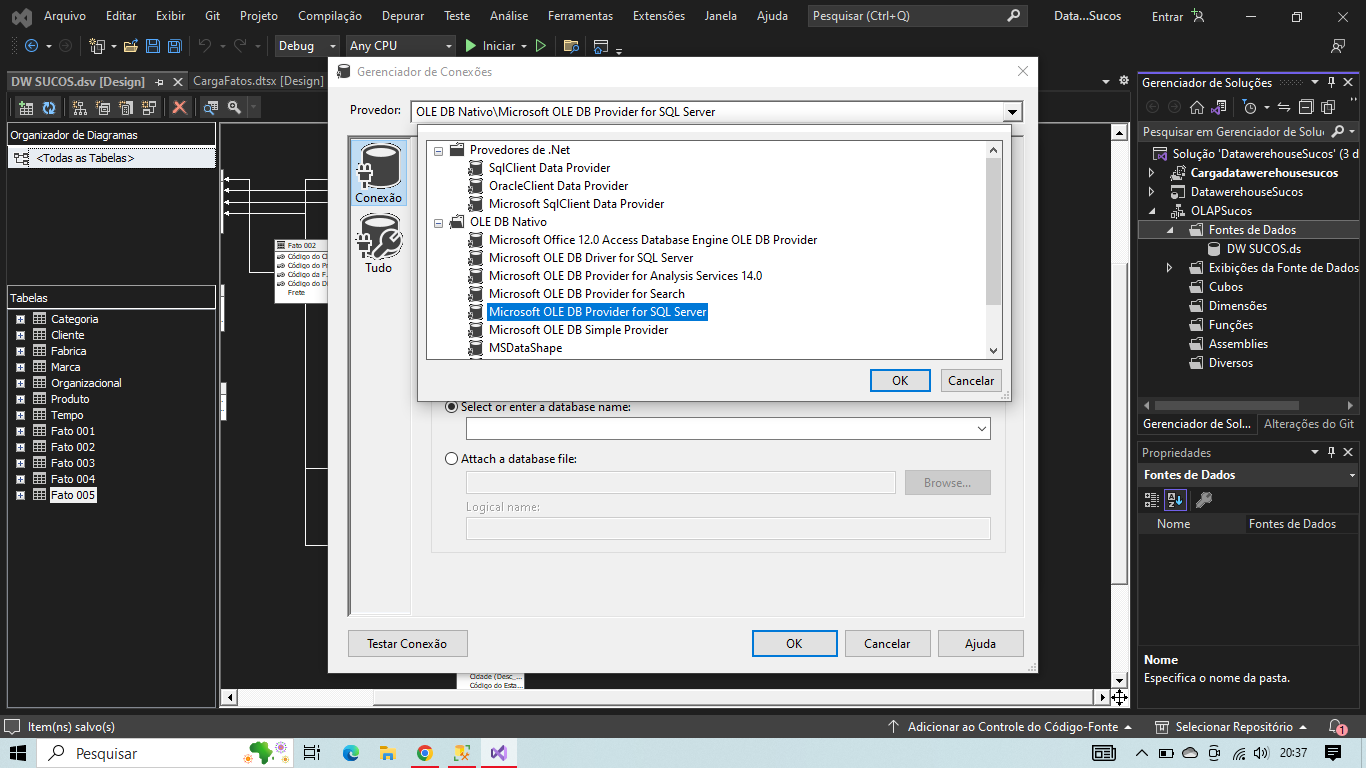Click OK in provider list popup

pos(900,381)
